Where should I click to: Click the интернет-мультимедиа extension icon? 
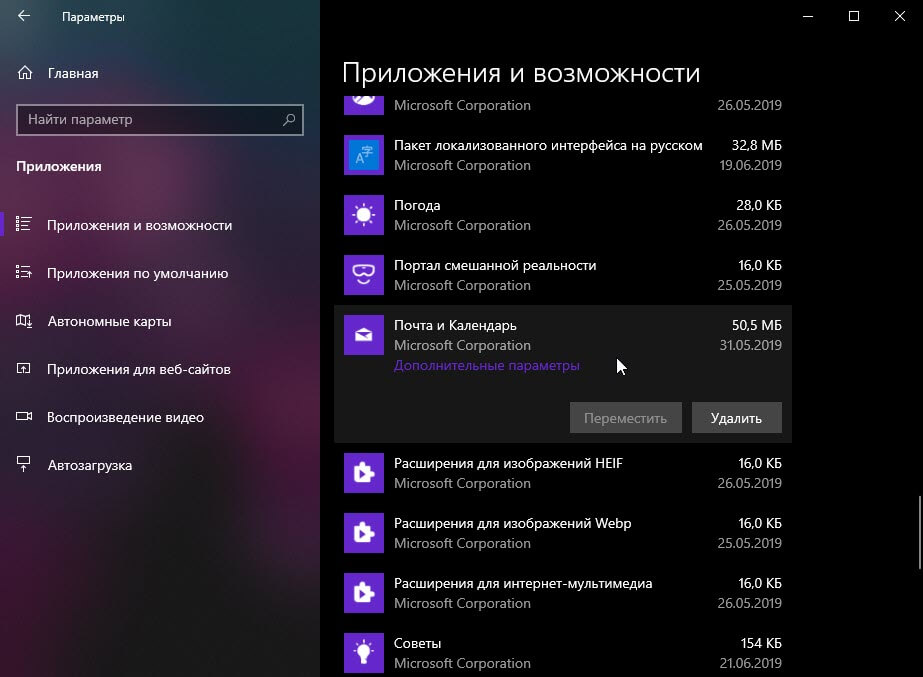(364, 593)
